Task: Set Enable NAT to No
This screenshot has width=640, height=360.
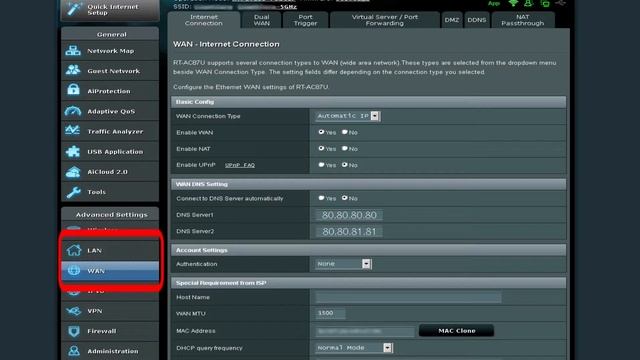Action: [345, 148]
